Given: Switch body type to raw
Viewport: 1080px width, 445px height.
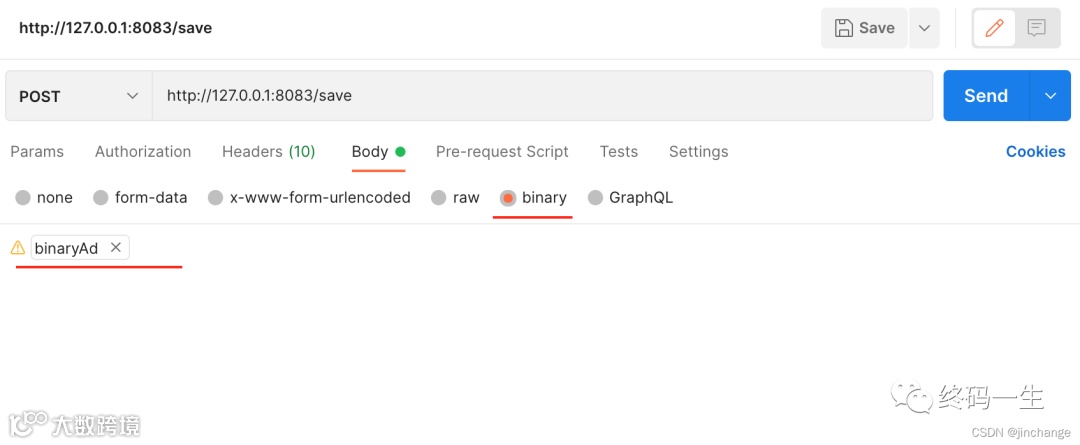Looking at the screenshot, I should click(439, 198).
